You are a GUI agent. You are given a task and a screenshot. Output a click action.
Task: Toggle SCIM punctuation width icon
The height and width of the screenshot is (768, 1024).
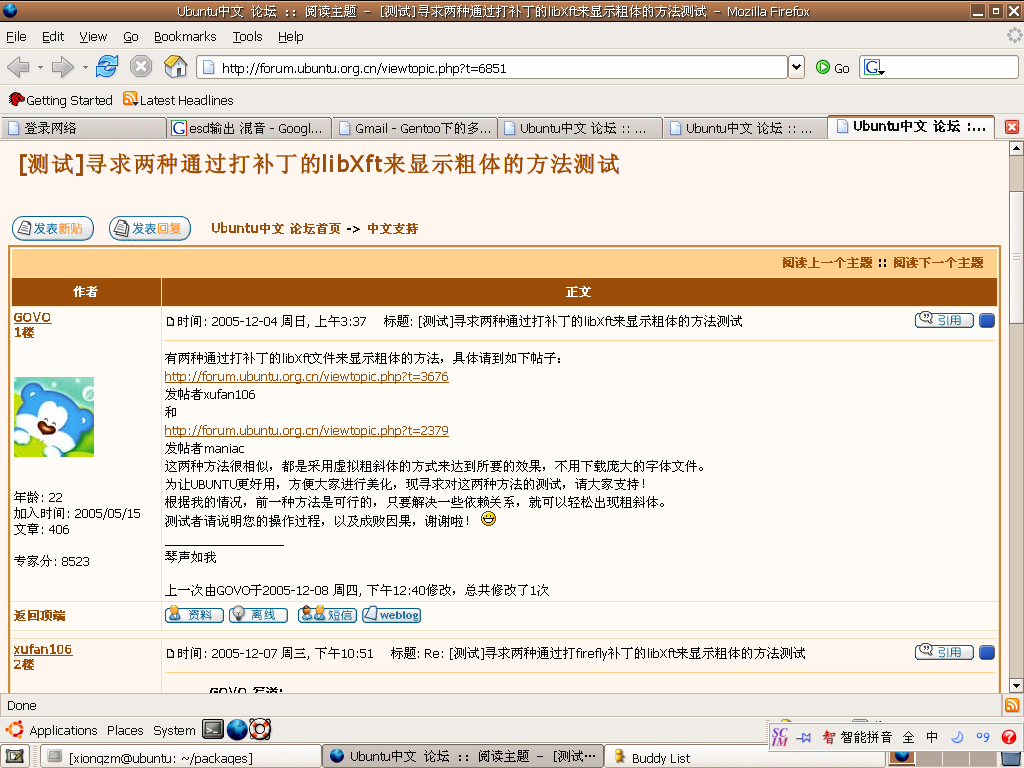click(983, 737)
